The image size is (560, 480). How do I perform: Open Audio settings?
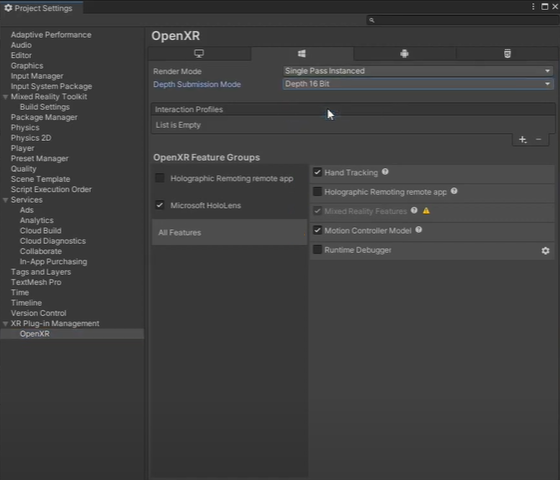(21, 45)
